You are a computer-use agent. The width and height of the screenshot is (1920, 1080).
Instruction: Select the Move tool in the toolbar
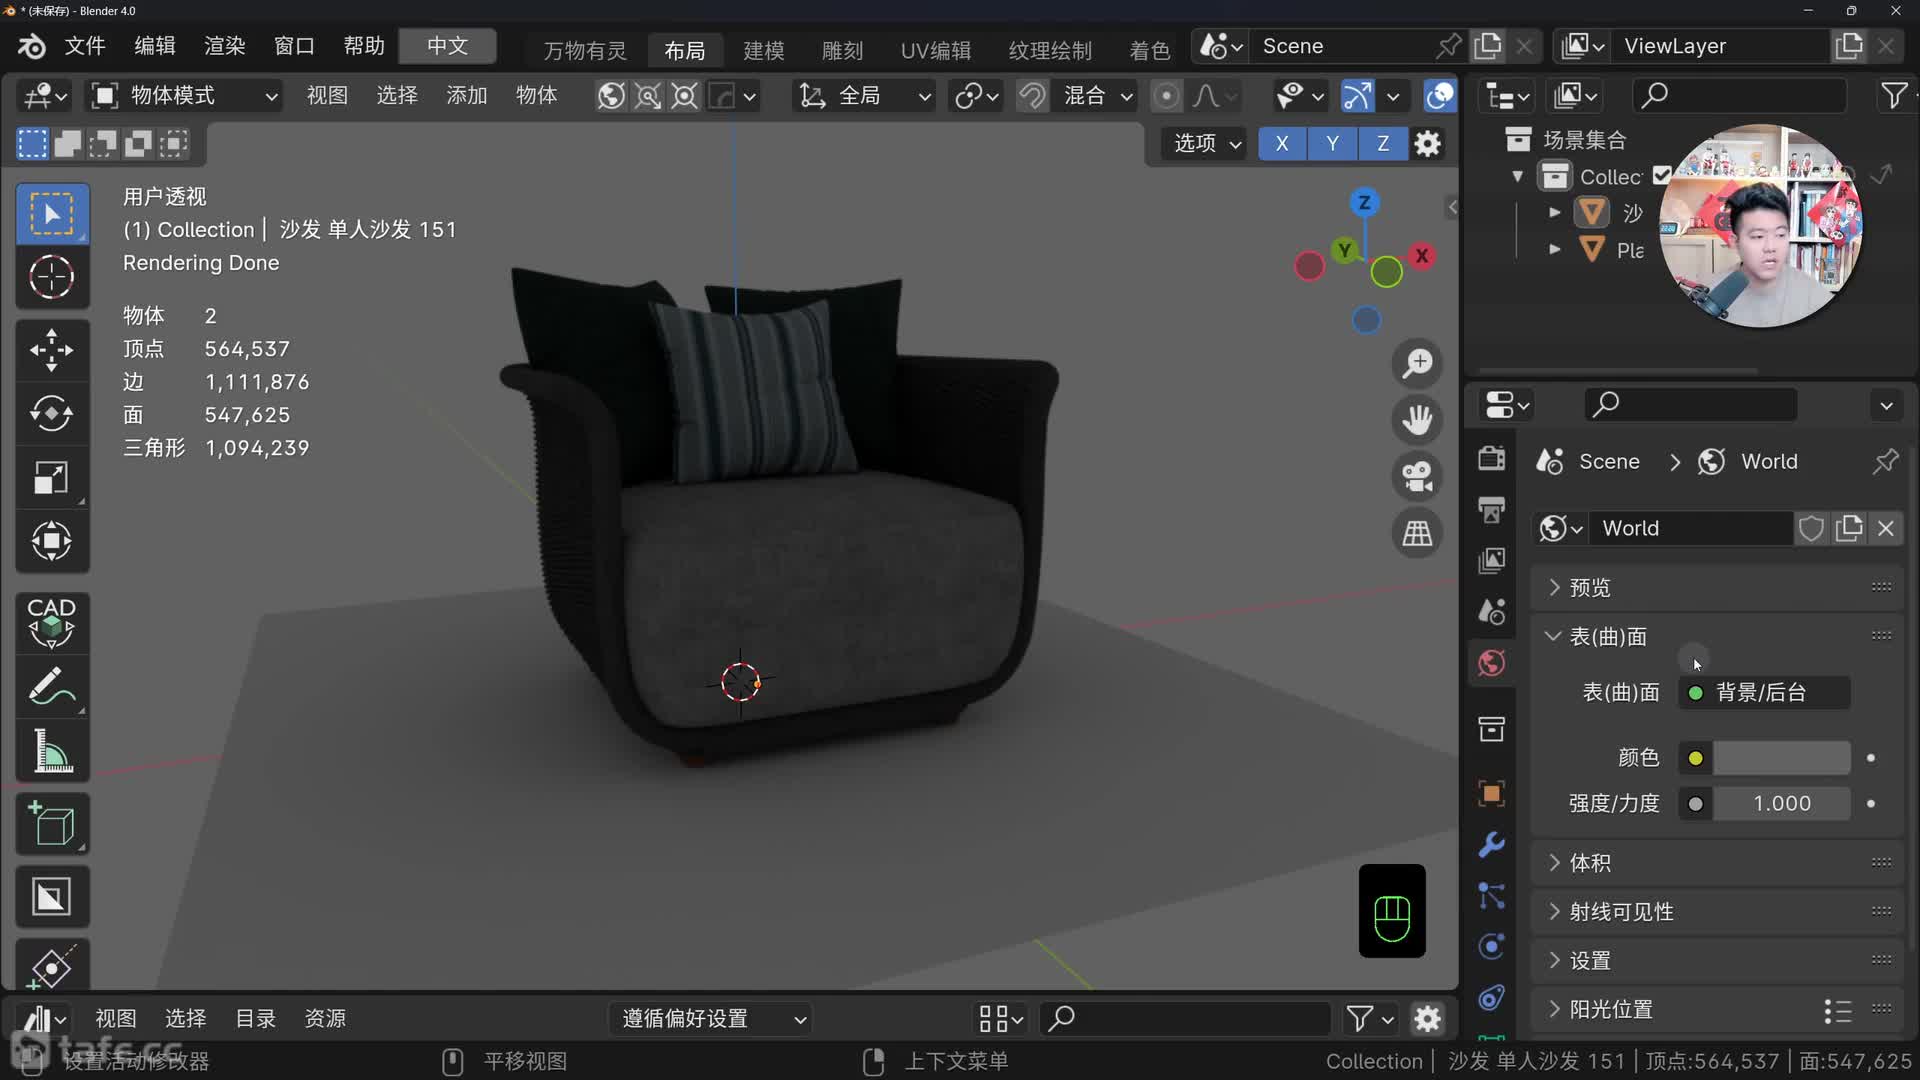tap(52, 349)
